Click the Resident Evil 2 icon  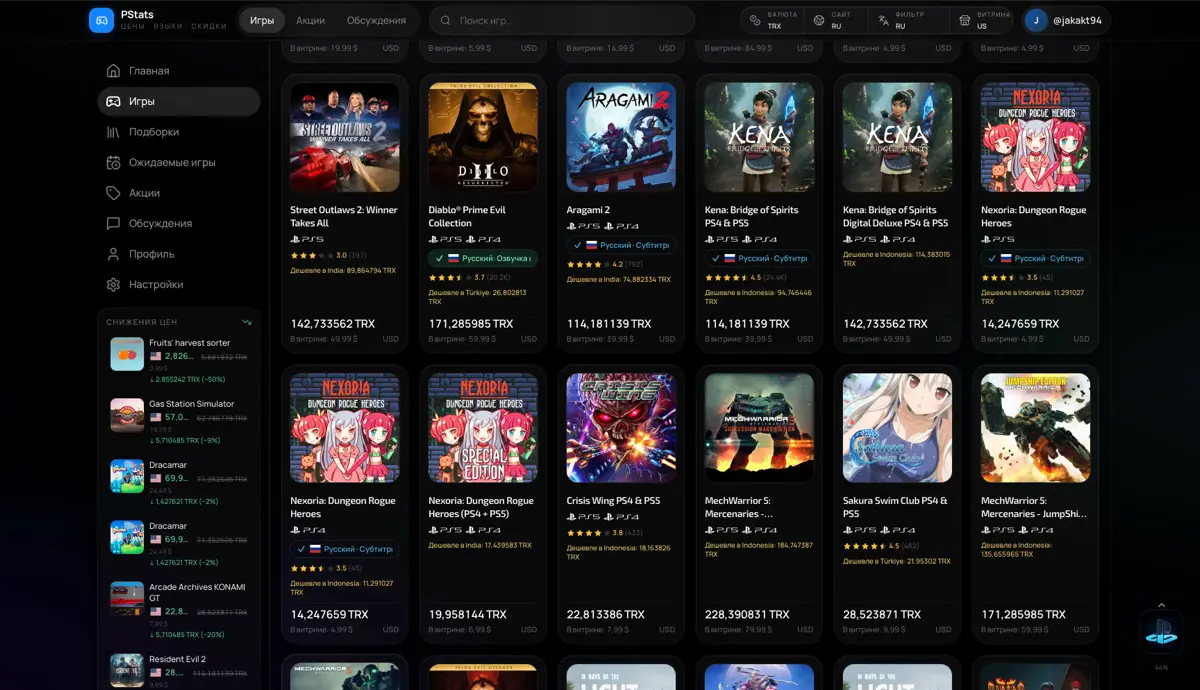point(127,670)
